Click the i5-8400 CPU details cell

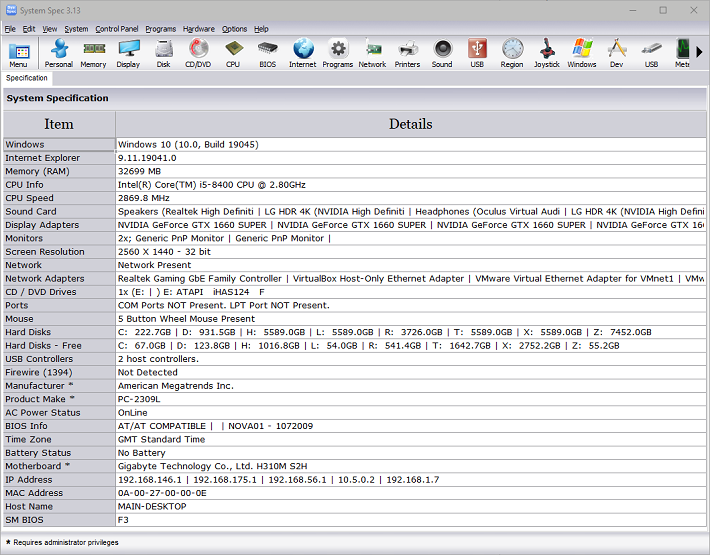coord(411,185)
